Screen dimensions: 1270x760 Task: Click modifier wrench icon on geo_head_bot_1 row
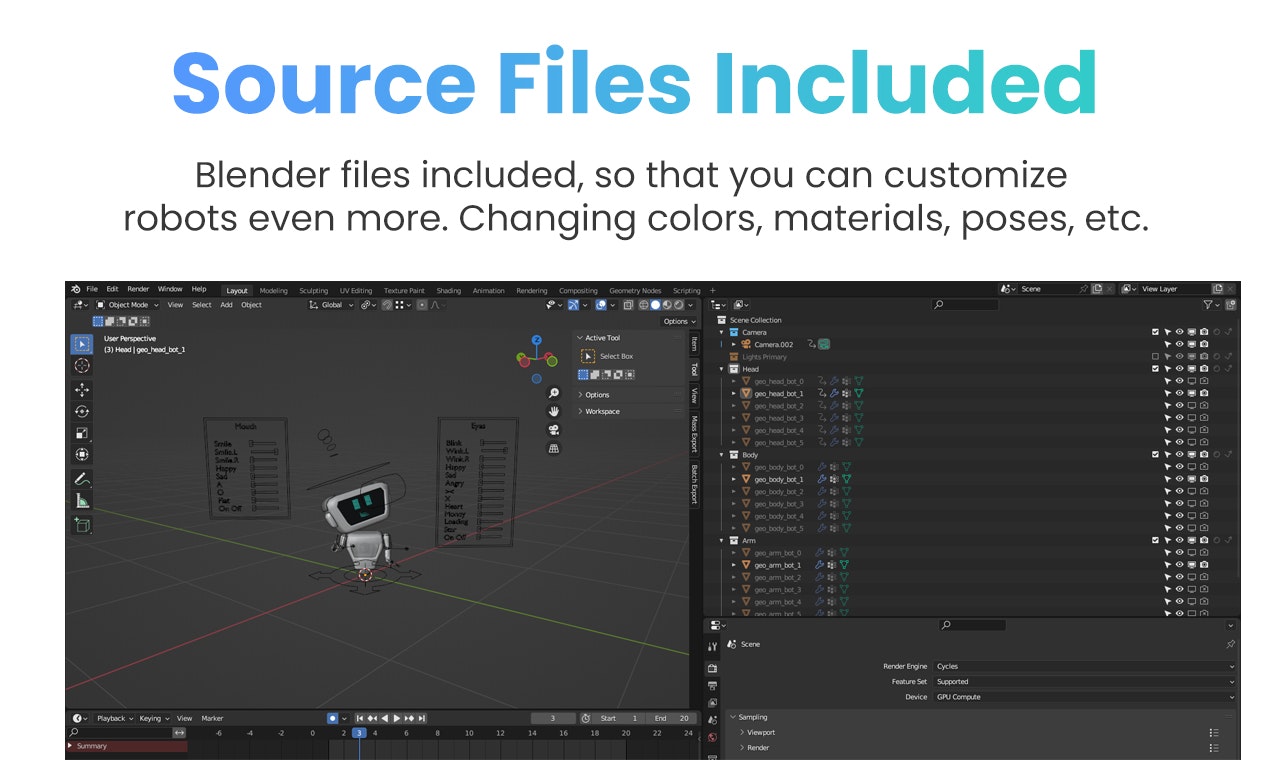coord(835,393)
